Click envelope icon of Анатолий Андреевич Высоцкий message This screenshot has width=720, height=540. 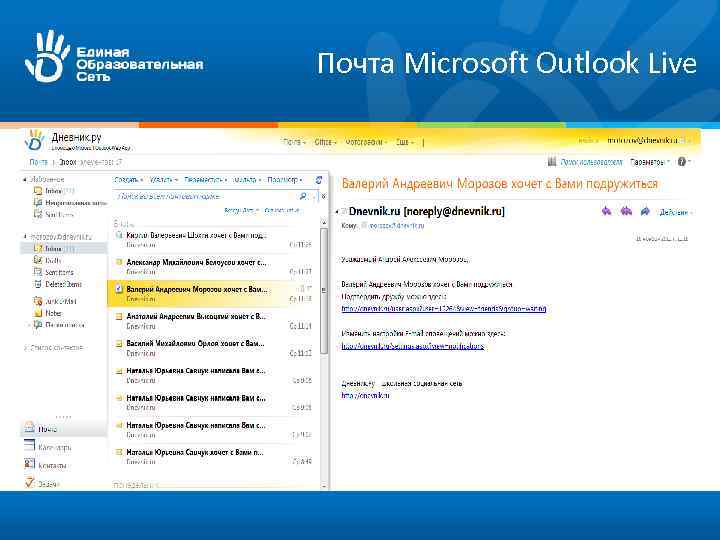click(x=119, y=316)
